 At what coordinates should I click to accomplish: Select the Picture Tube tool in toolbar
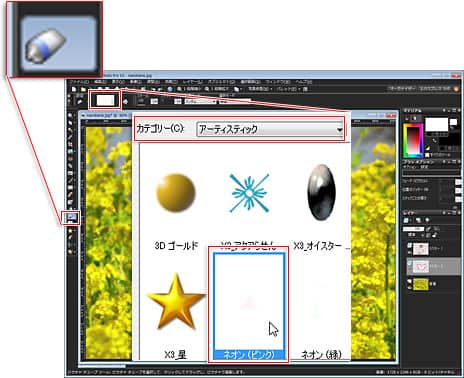pos(71,218)
